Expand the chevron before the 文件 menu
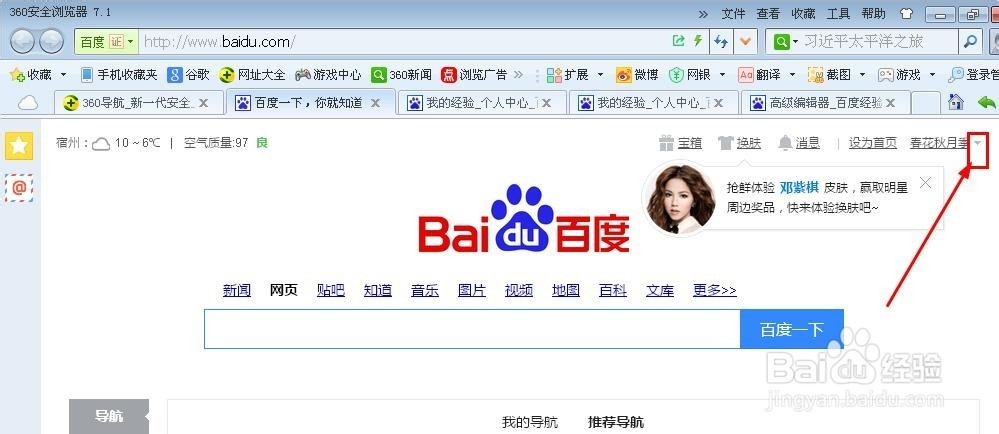 tap(703, 14)
